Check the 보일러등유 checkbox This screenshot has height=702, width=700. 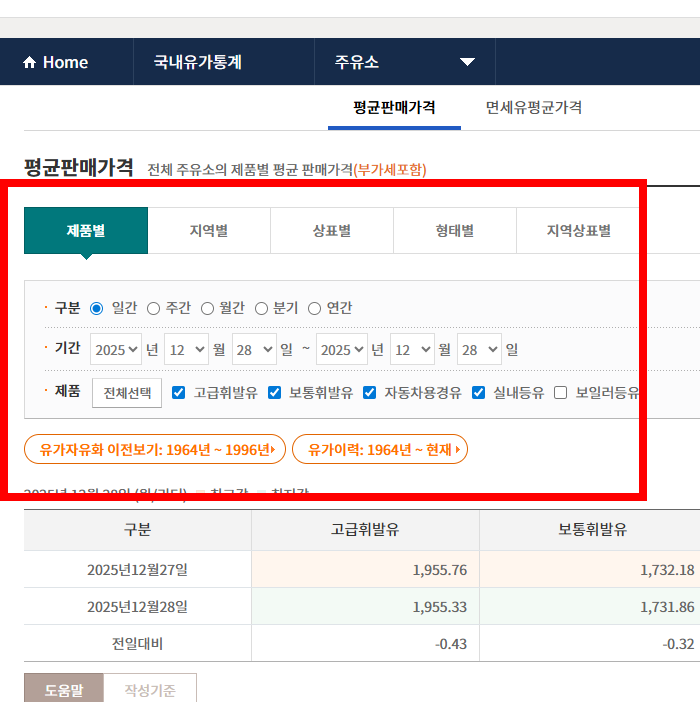(560, 393)
